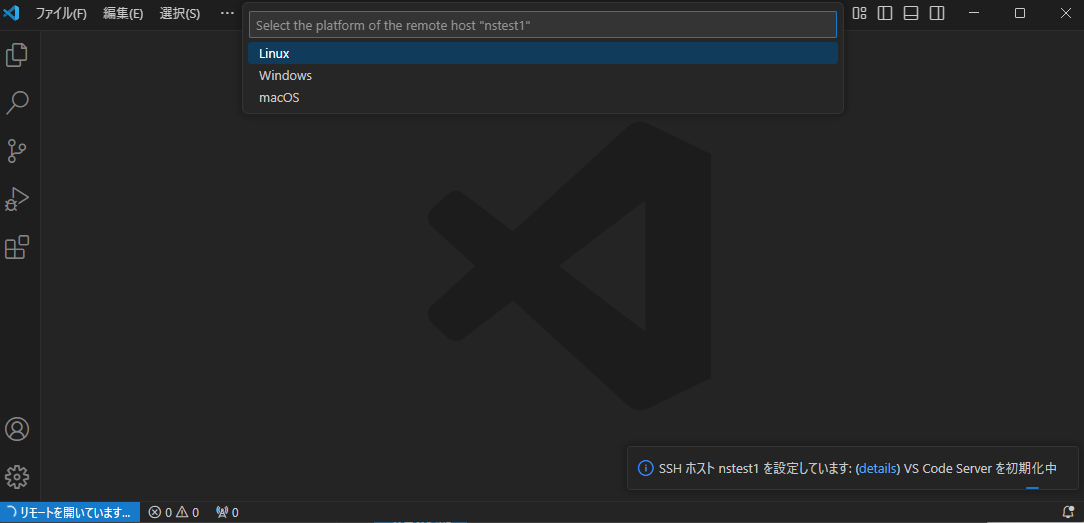Focus the platform selection input field
Image resolution: width=1084 pixels, height=523 pixels.
543,25
